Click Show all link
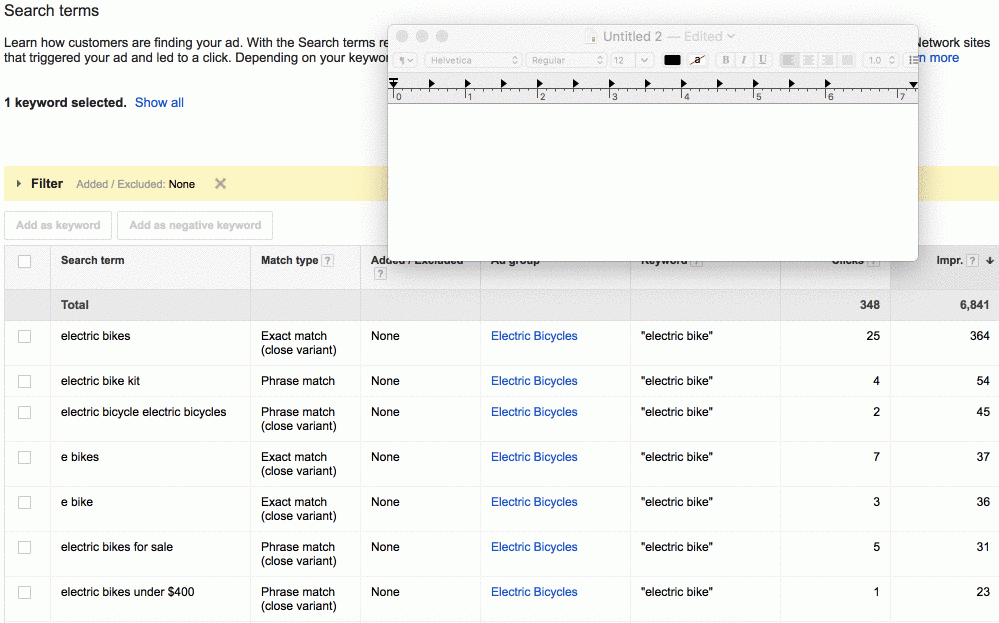The width and height of the screenshot is (999, 623). click(159, 103)
